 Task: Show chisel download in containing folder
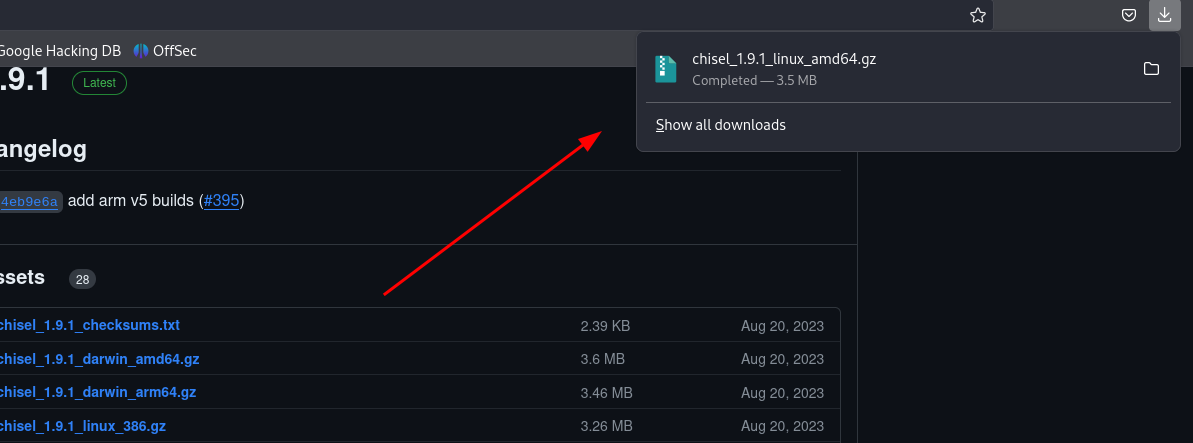click(1151, 69)
